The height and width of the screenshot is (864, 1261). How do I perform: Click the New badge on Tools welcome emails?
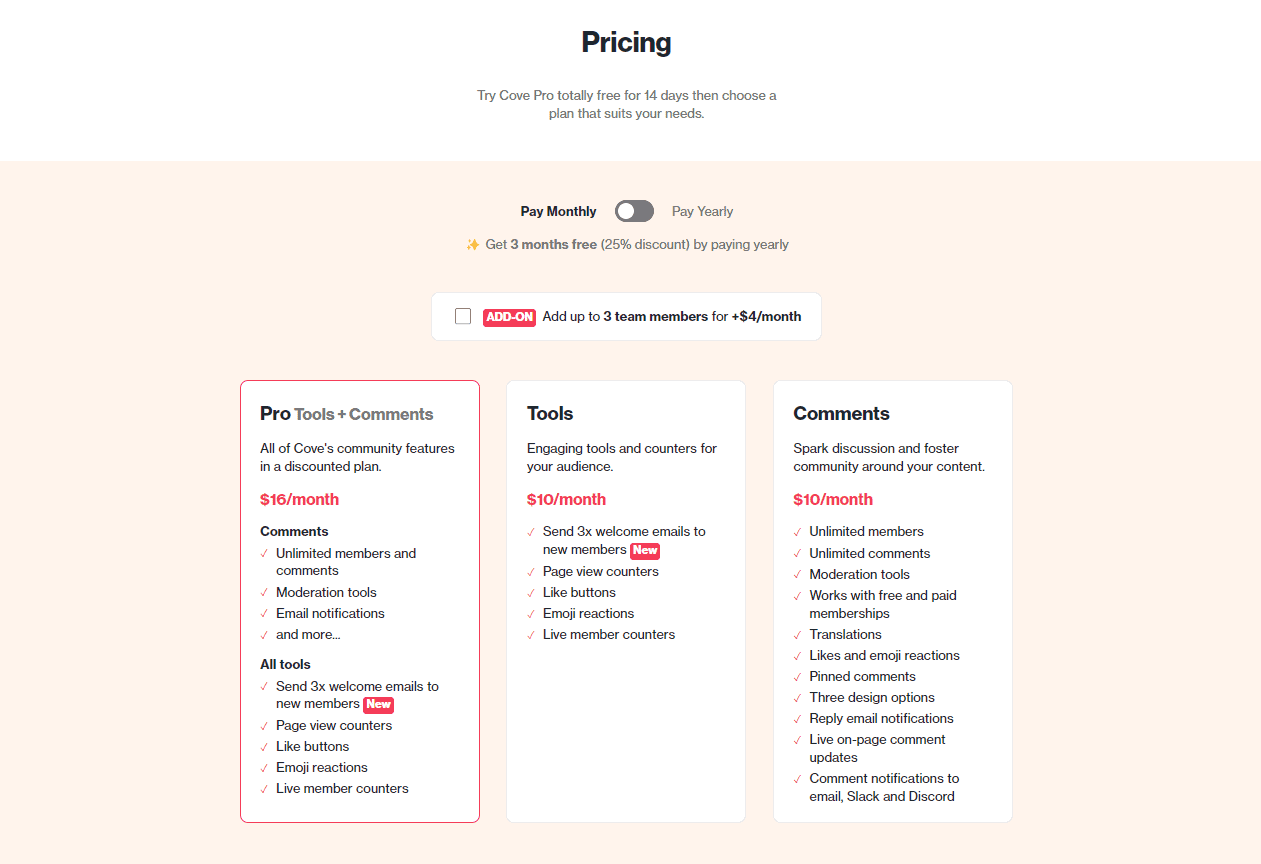pos(645,550)
